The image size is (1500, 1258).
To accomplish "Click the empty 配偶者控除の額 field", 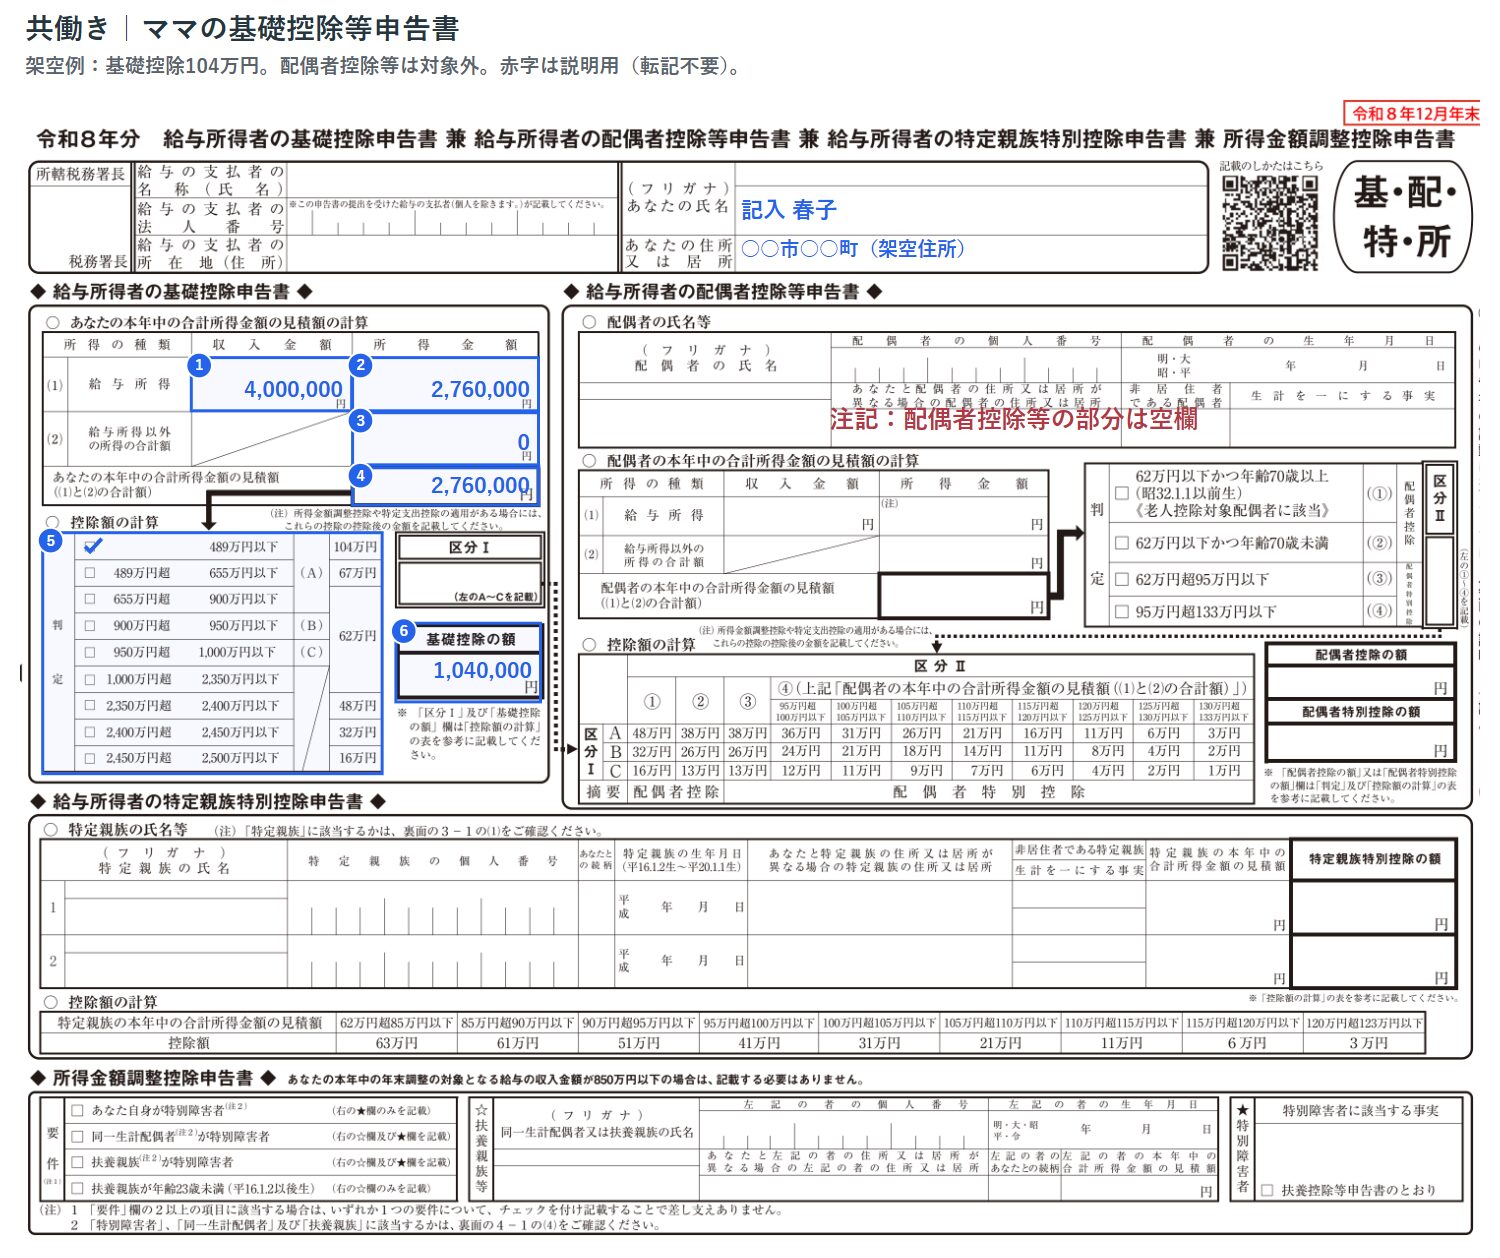I will click(x=1360, y=682).
